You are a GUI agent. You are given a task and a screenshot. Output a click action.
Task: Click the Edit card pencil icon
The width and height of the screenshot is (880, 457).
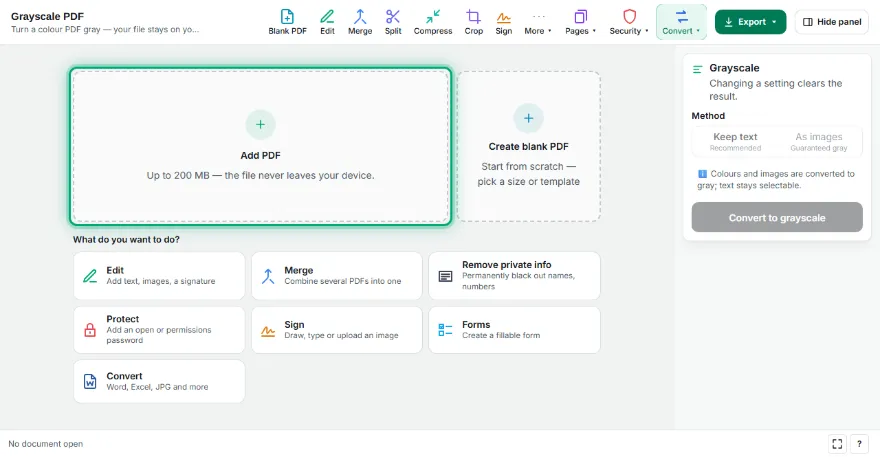click(90, 276)
